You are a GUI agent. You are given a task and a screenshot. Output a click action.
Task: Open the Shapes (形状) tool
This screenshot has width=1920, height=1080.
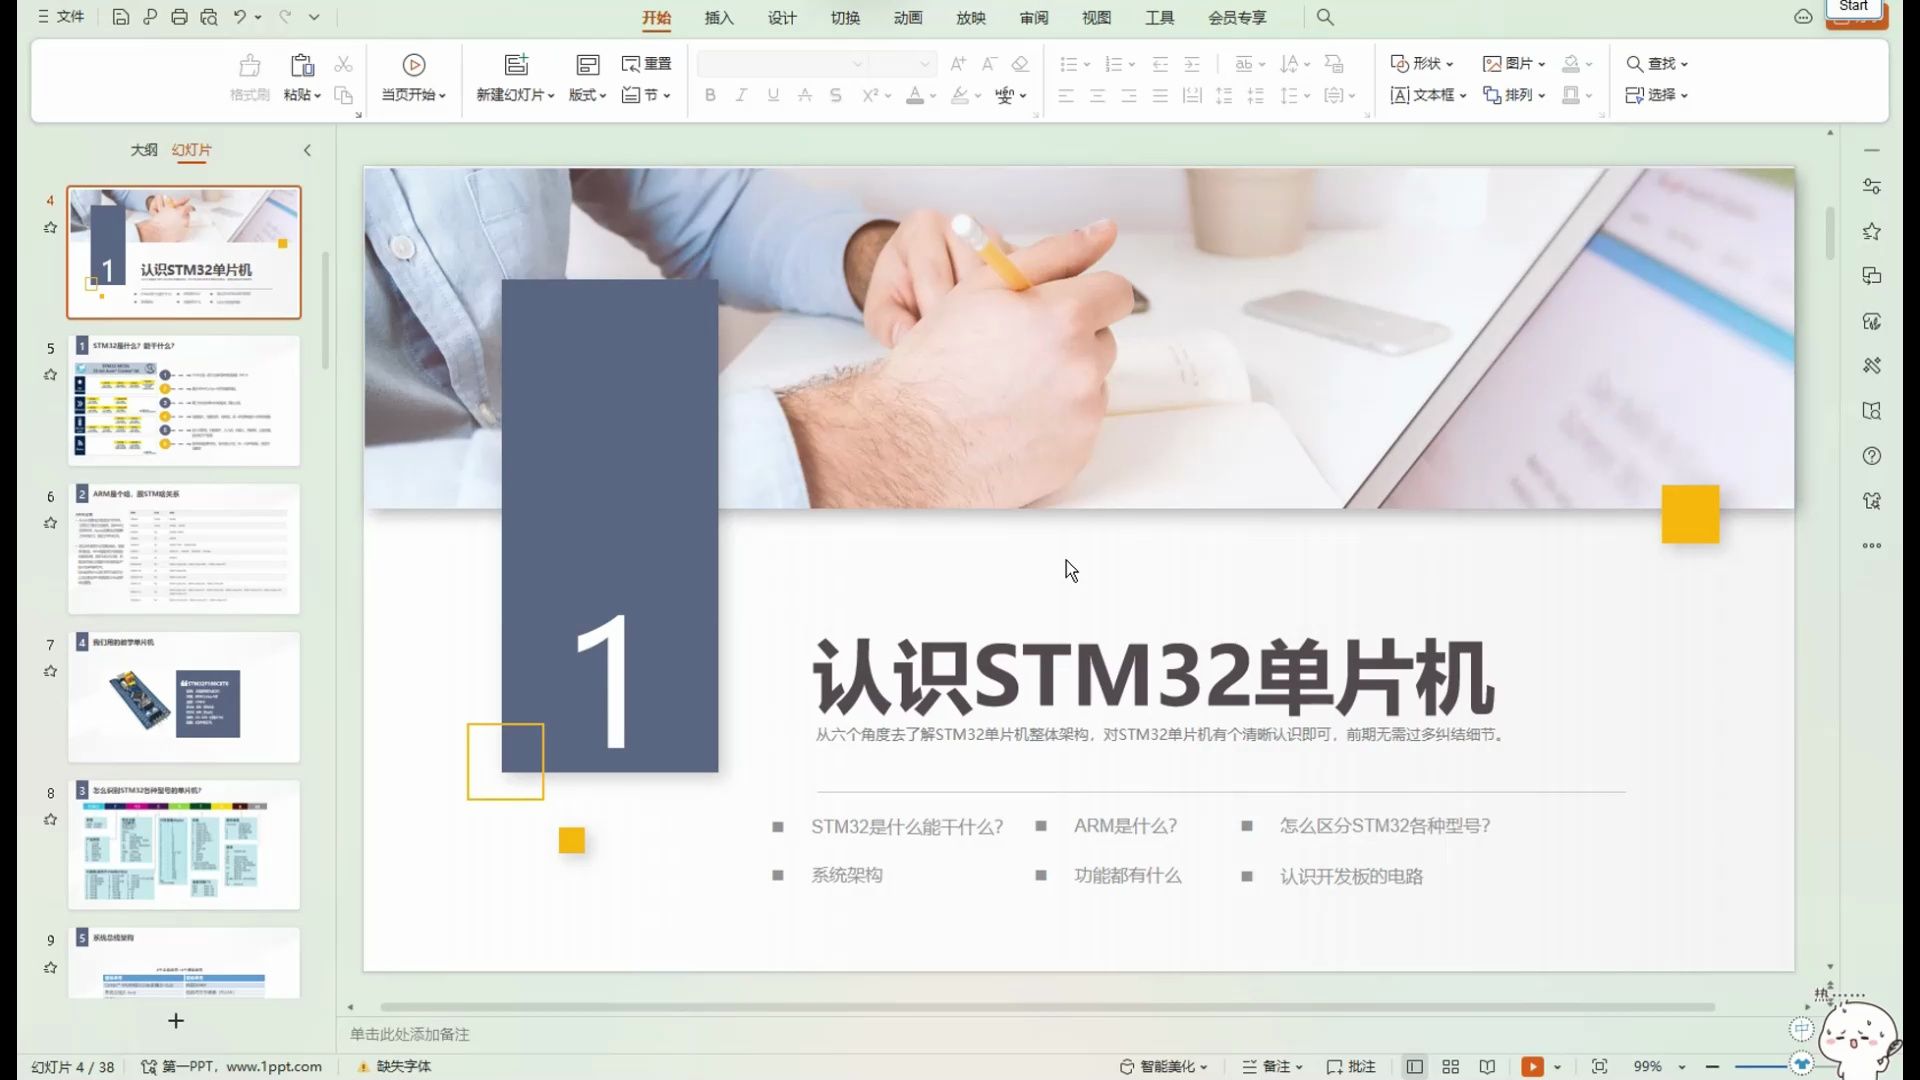(1422, 63)
